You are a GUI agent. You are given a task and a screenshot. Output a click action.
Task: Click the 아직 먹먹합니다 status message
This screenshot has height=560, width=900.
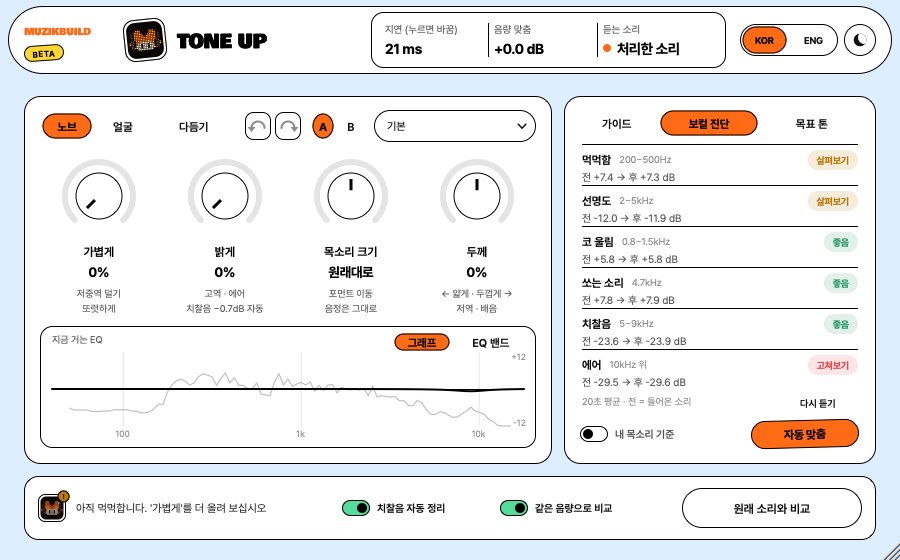[x=171, y=508]
